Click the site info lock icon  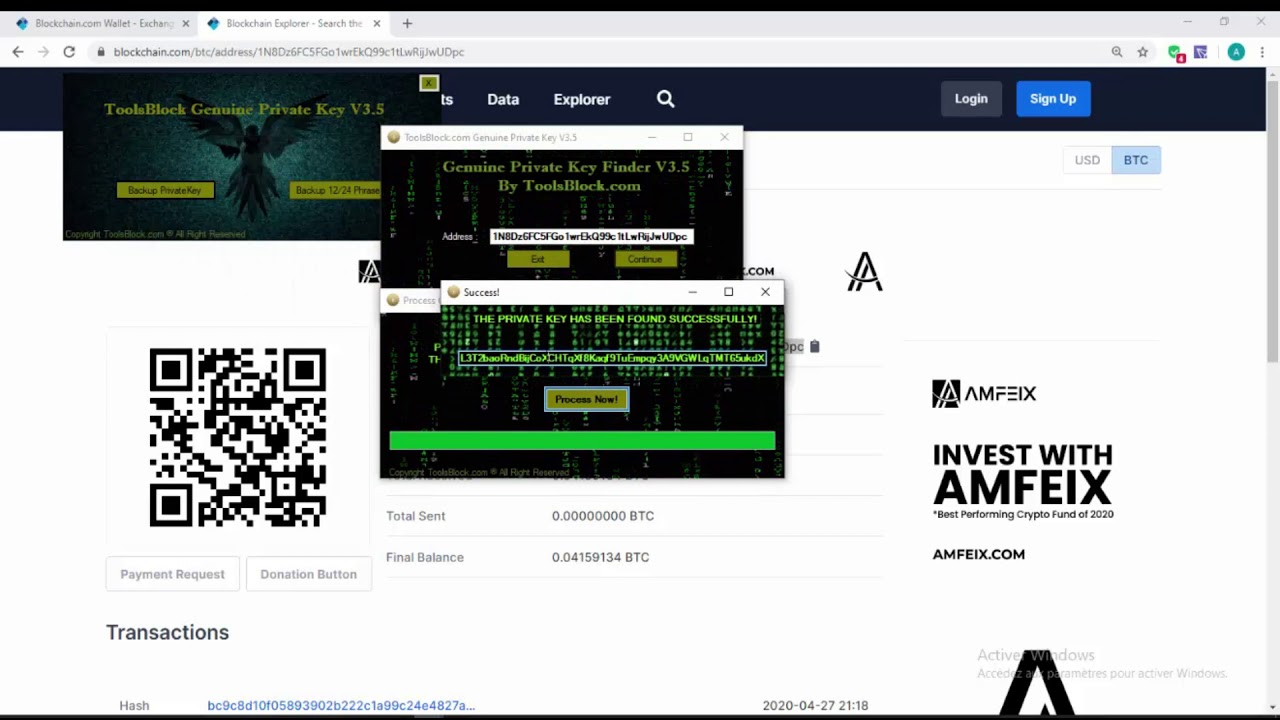point(100,52)
